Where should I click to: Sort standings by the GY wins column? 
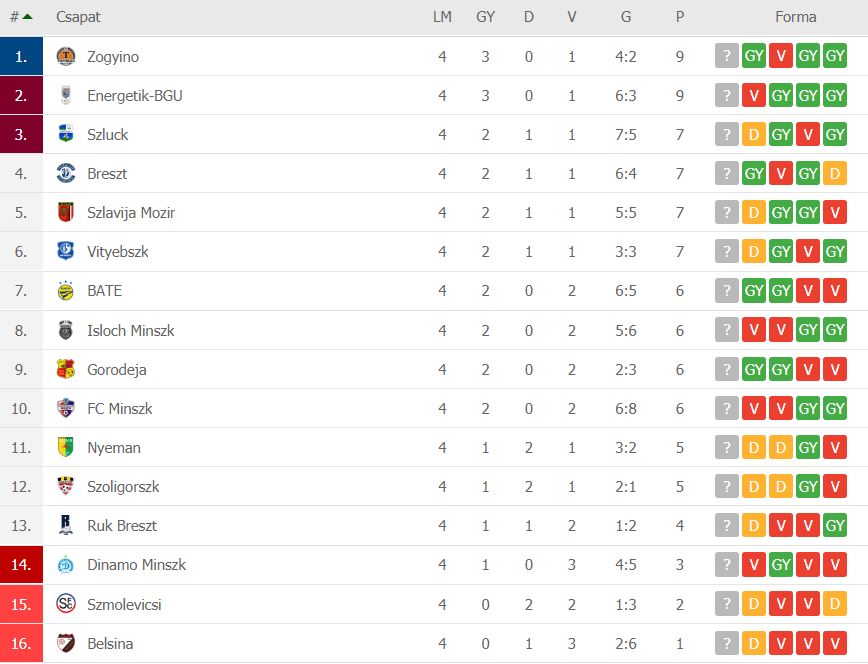point(485,17)
